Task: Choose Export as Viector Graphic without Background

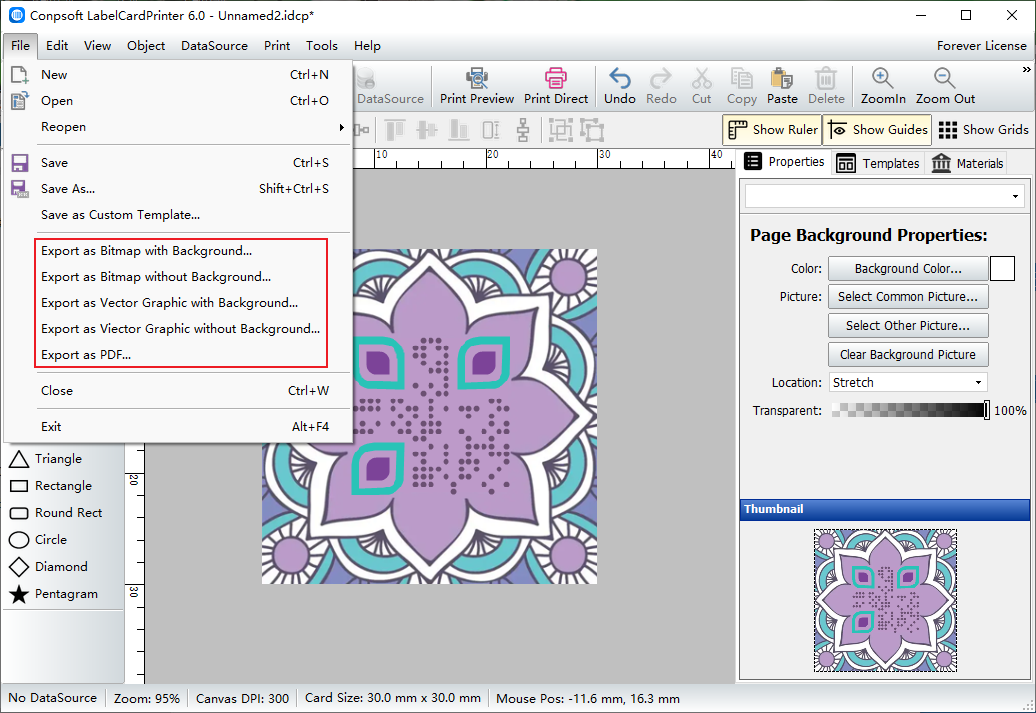Action: pyautogui.click(x=180, y=328)
